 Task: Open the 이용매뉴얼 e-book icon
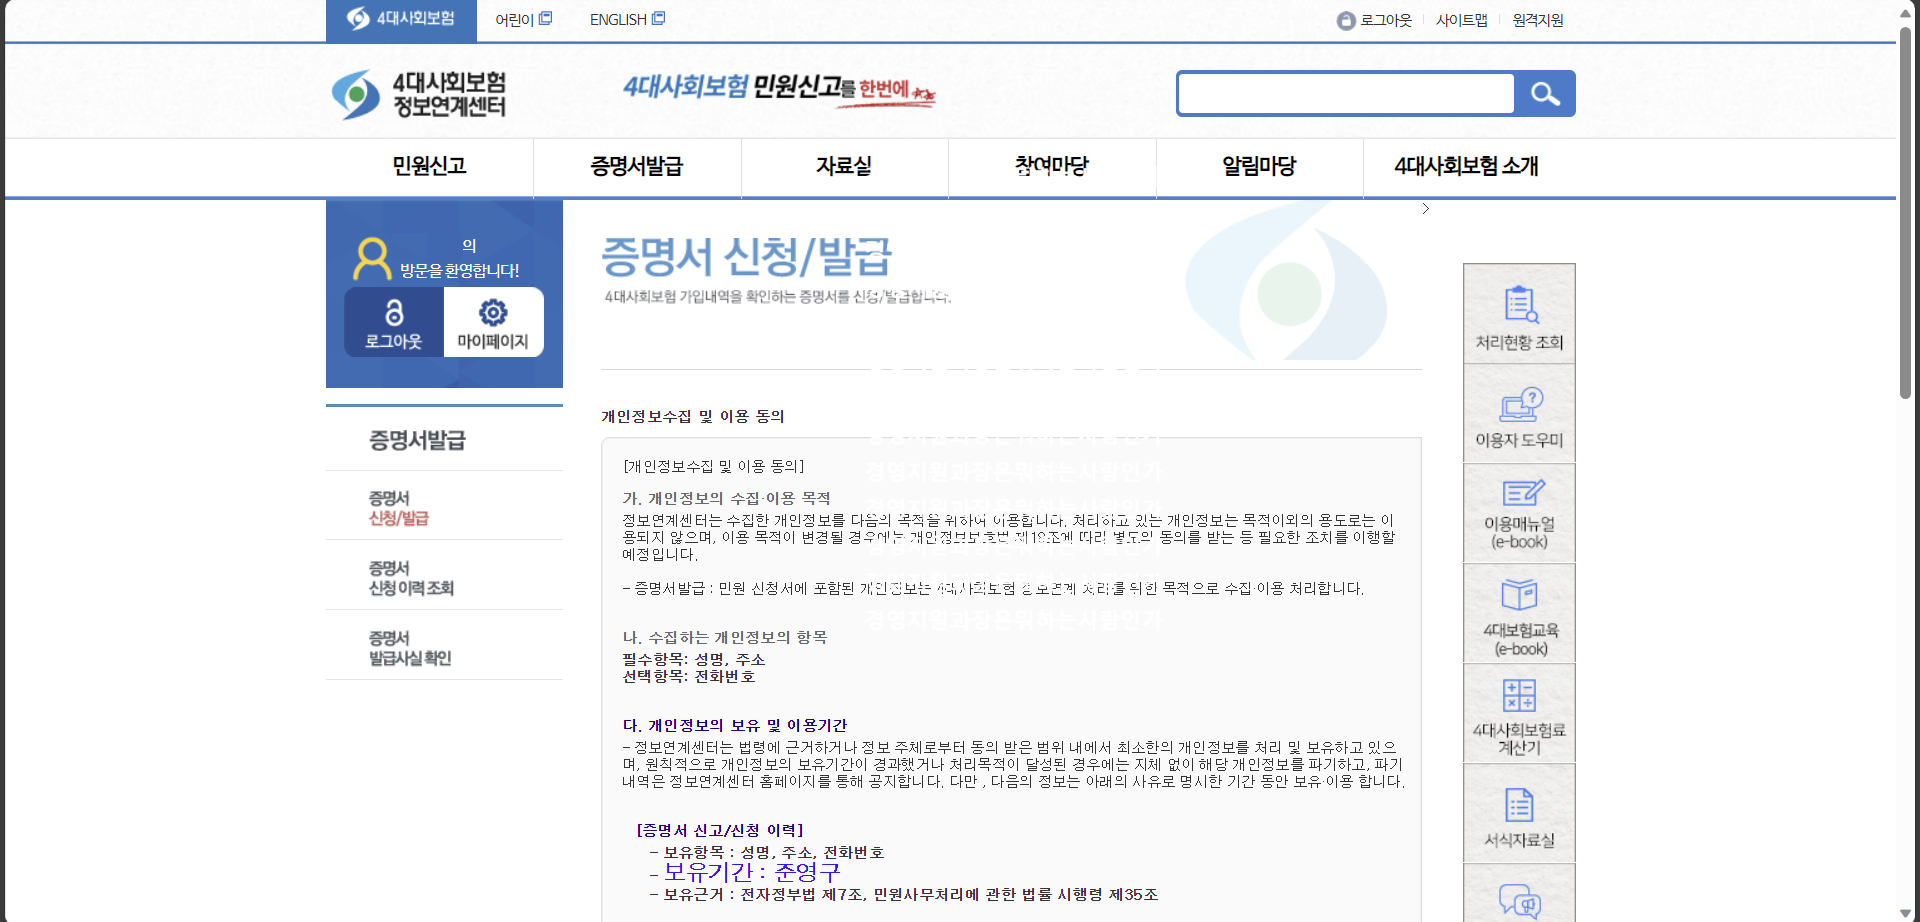1518,512
